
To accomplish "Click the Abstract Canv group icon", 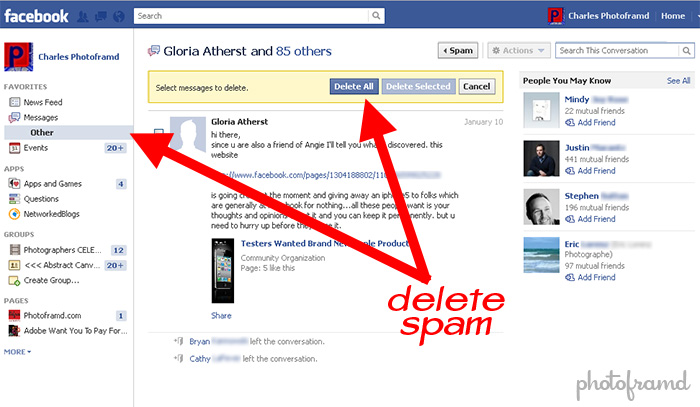I will [15, 265].
